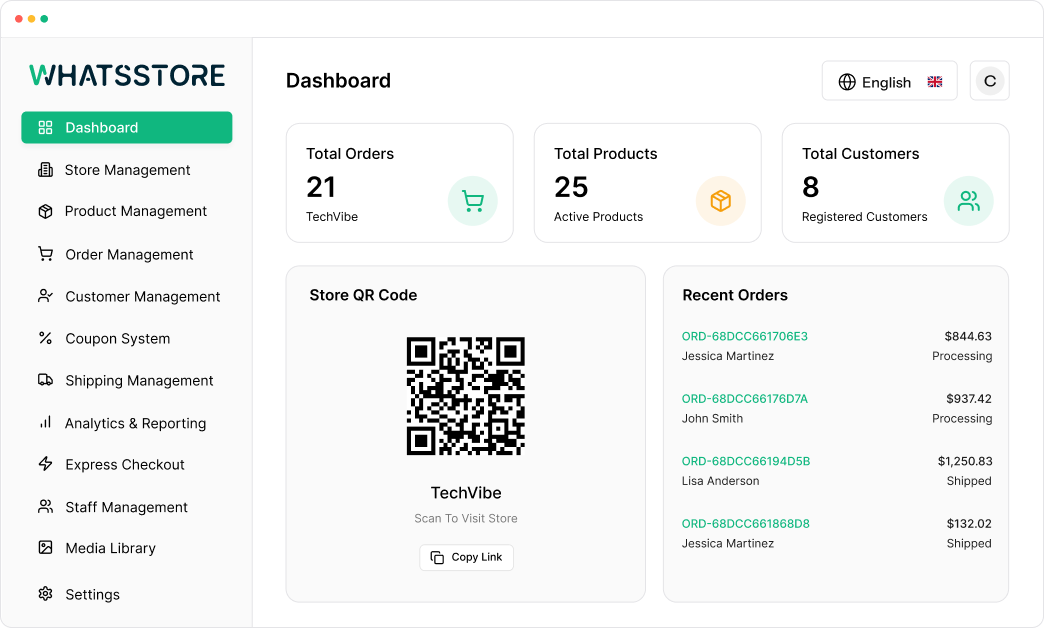
Task: Open order ORD-68DCC661706E3
Action: point(744,336)
